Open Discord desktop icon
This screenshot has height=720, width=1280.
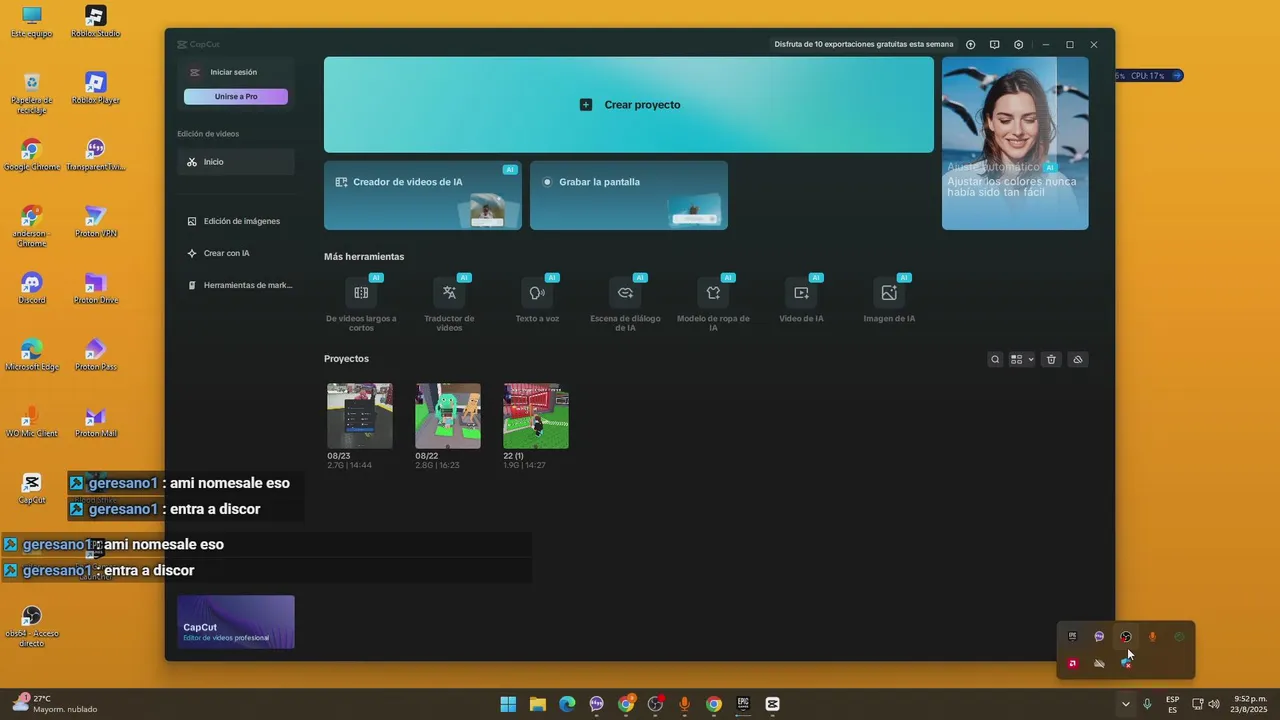click(32, 288)
